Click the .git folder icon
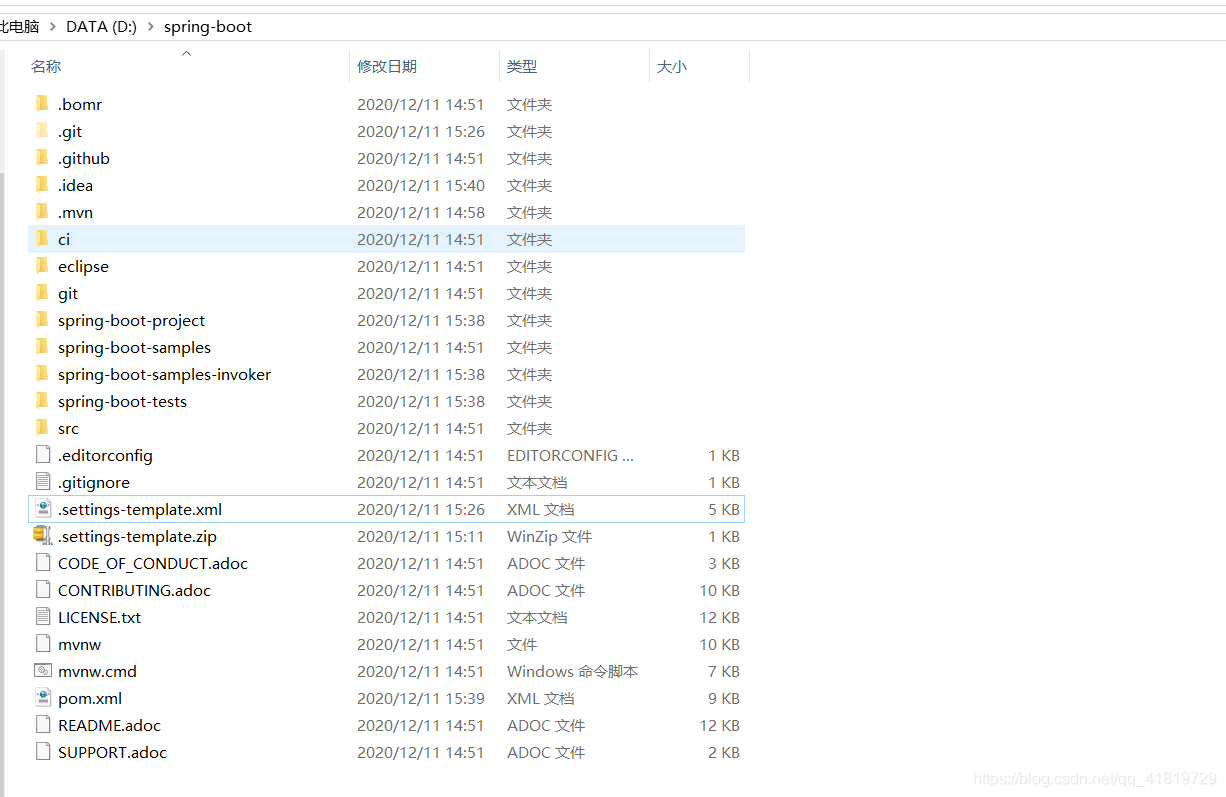The height and width of the screenshot is (797, 1226). [x=42, y=131]
